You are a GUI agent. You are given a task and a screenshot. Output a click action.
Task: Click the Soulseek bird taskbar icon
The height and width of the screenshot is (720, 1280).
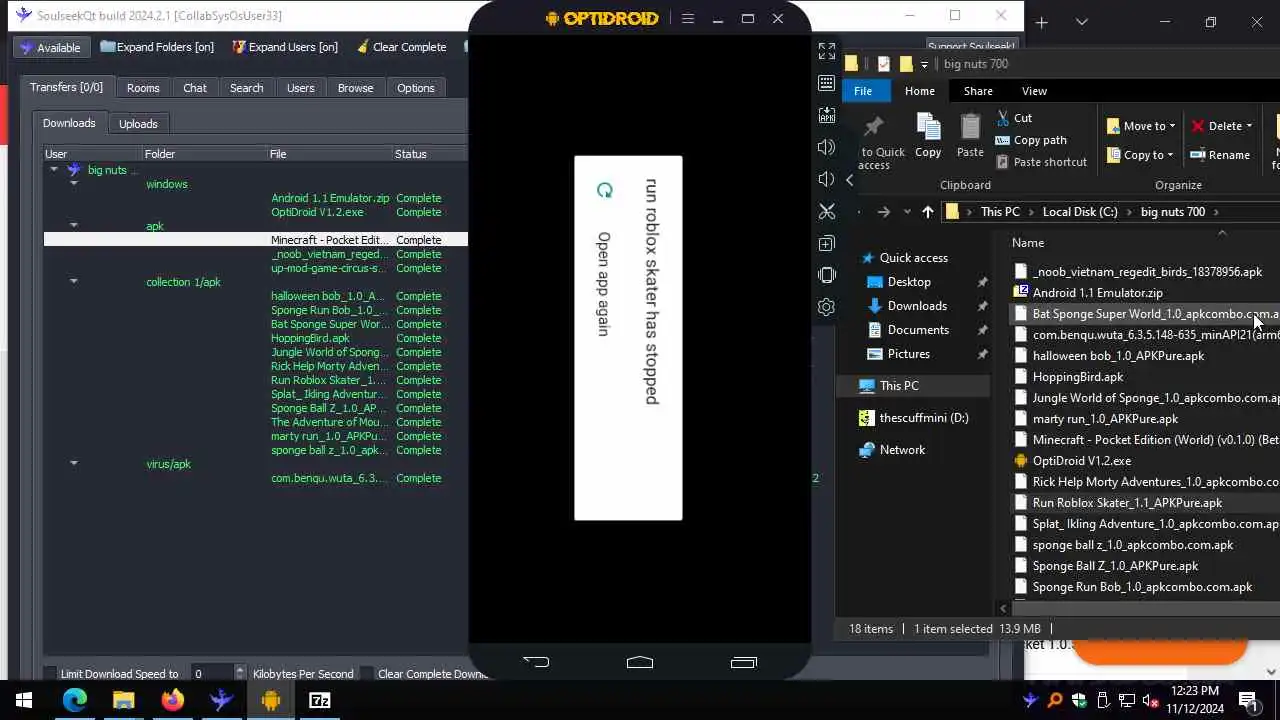[x=222, y=700]
